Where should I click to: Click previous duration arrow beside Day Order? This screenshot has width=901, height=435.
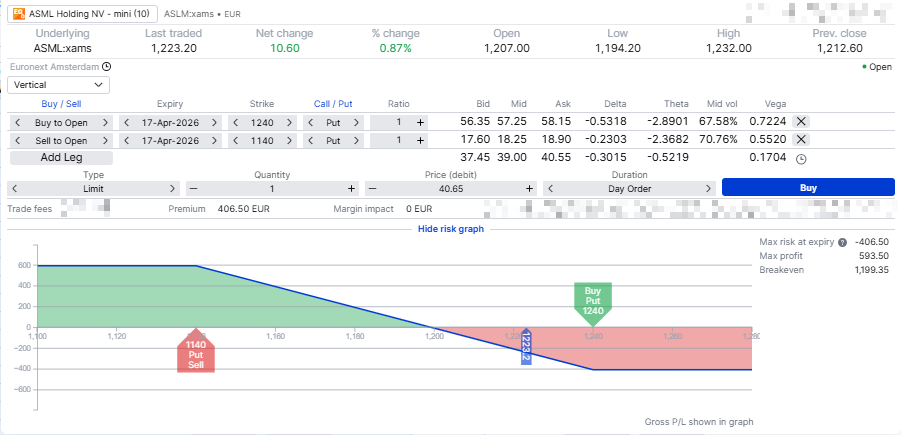click(551, 188)
